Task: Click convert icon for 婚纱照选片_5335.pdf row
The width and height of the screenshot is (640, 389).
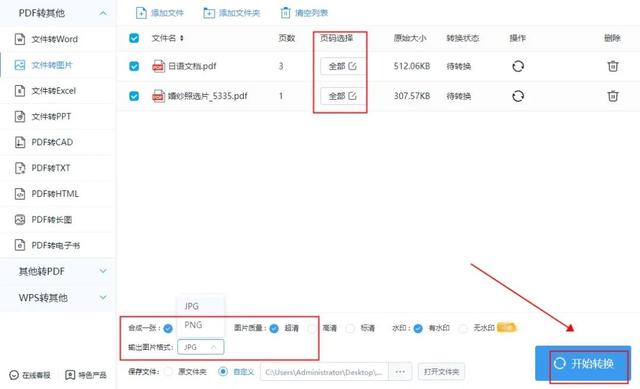Action: click(x=518, y=96)
